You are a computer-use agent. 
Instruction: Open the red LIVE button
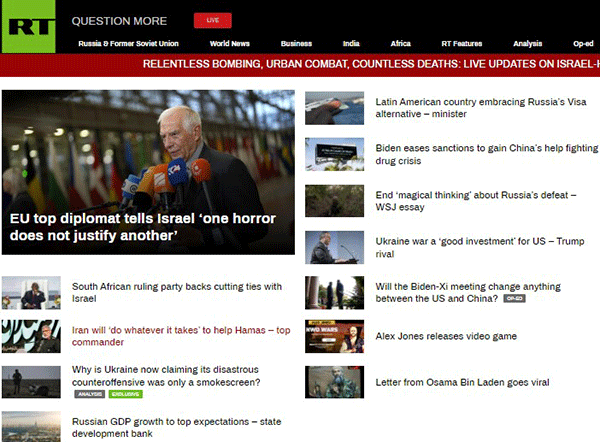pyautogui.click(x=213, y=20)
